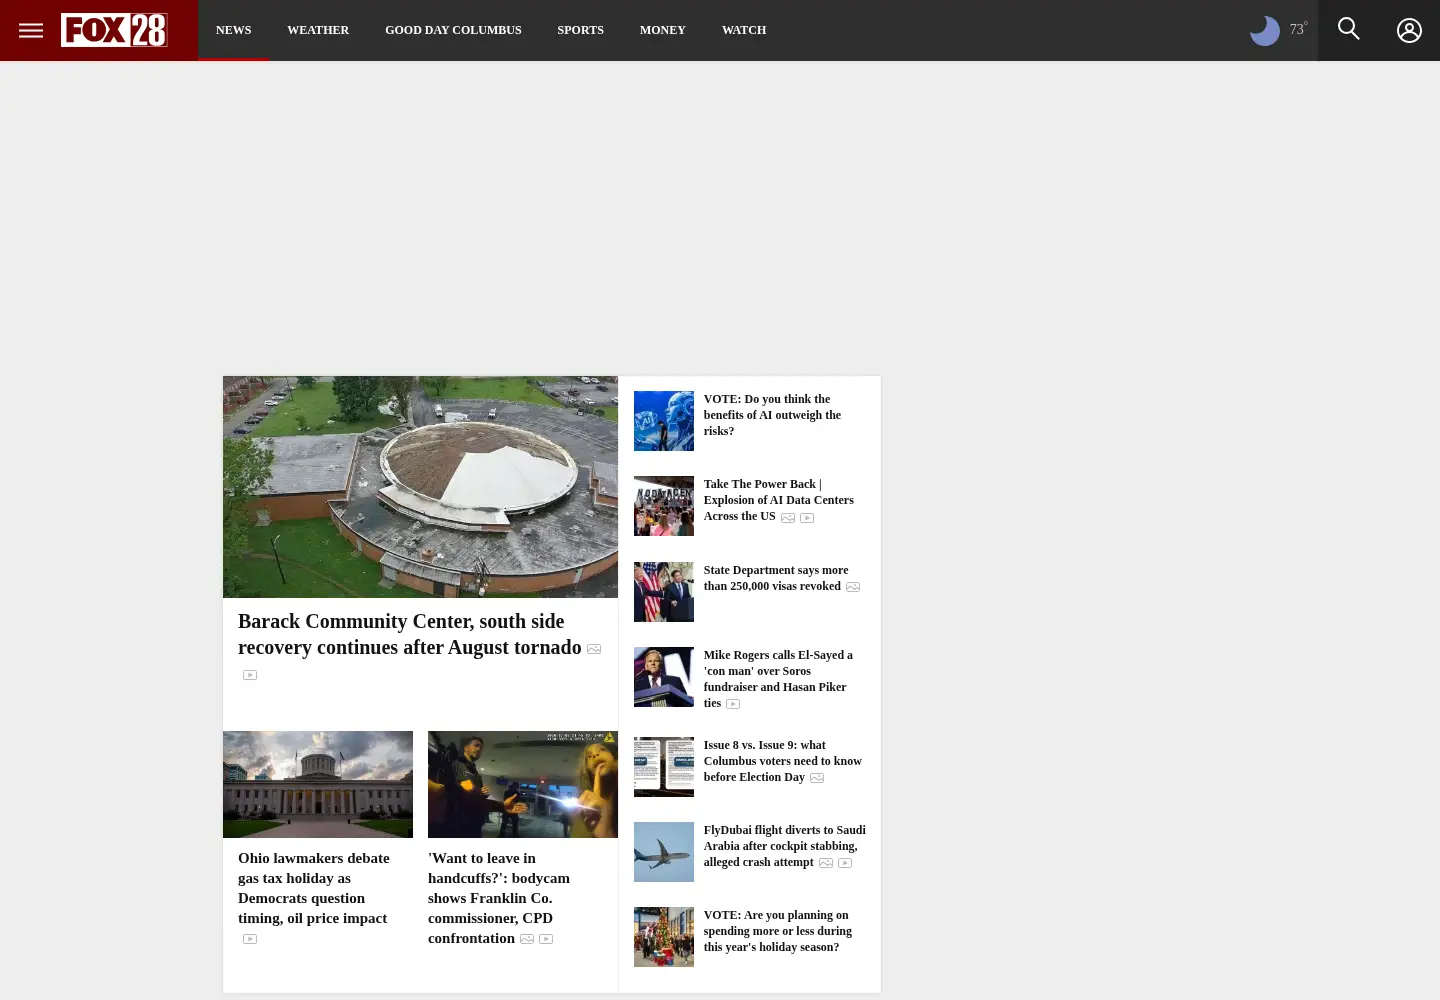Viewport: 1440px width, 1000px height.
Task: Click gallery icon beside bodycam confrontation headline
Action: point(527,939)
